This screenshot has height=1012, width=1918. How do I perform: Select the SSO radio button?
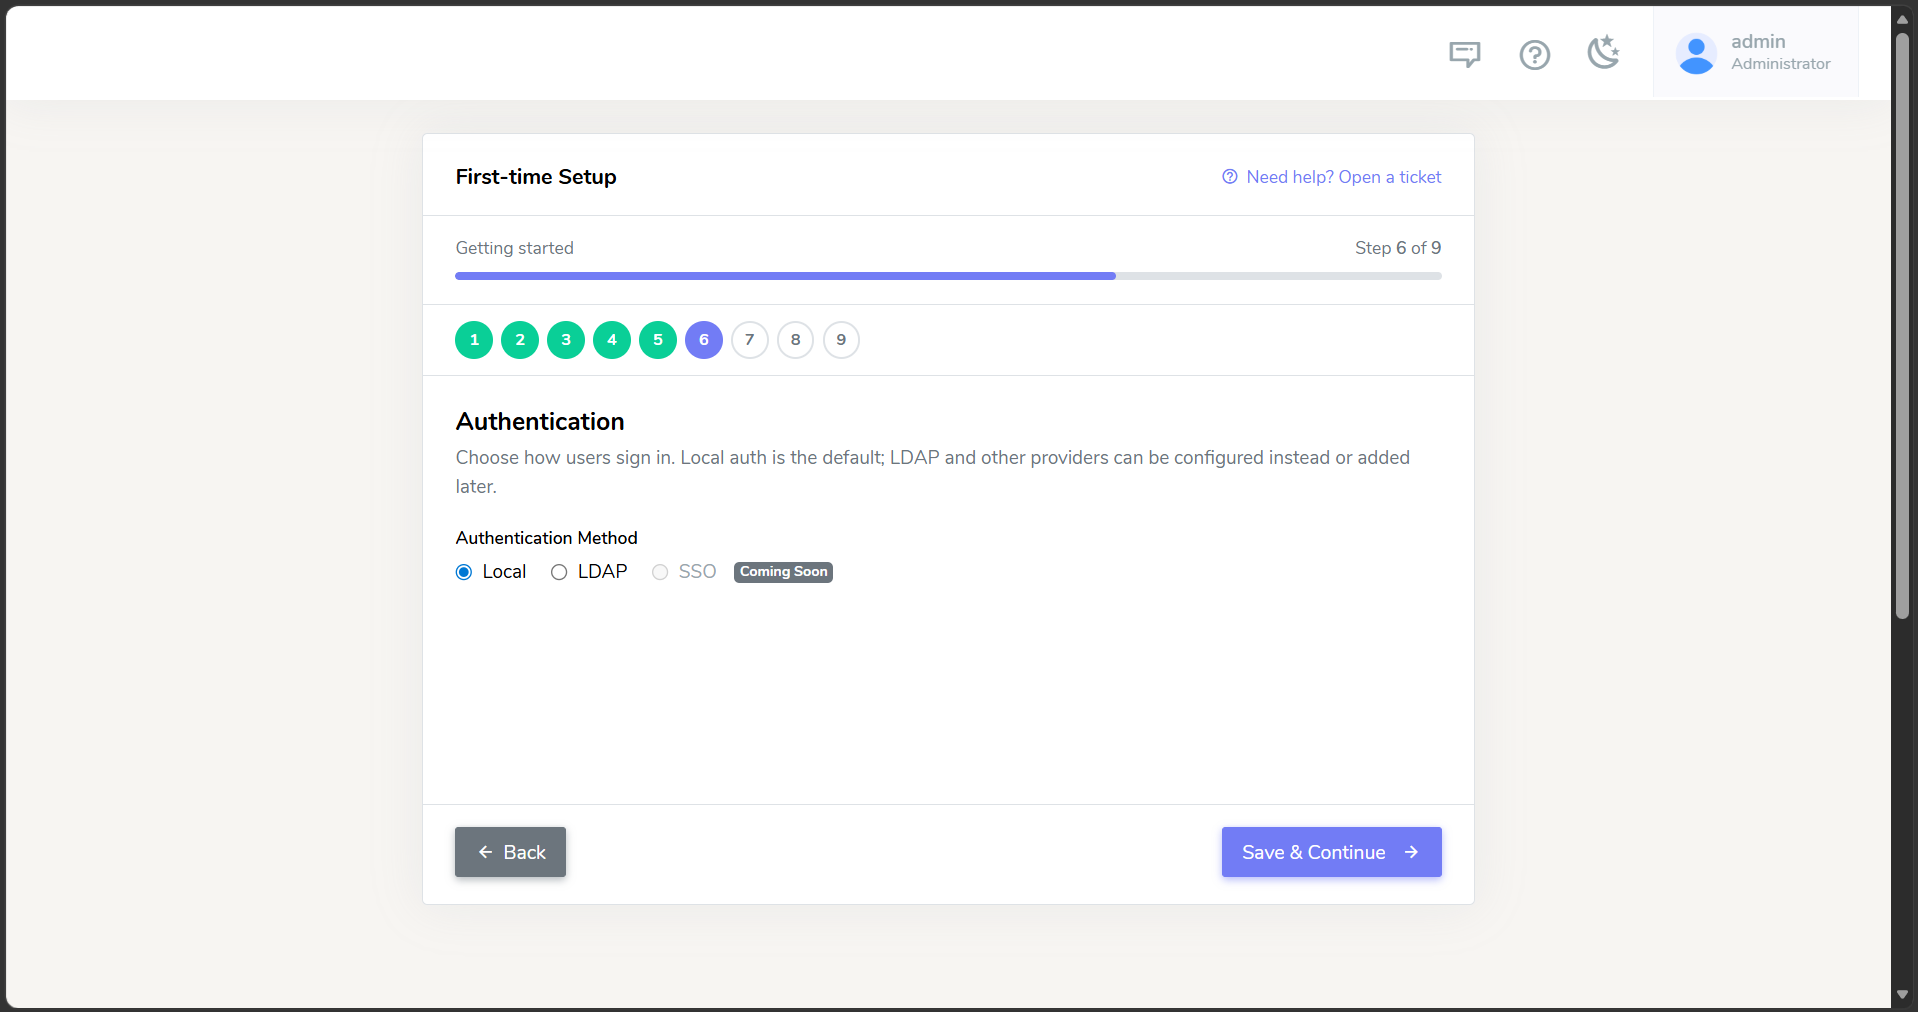[660, 572]
